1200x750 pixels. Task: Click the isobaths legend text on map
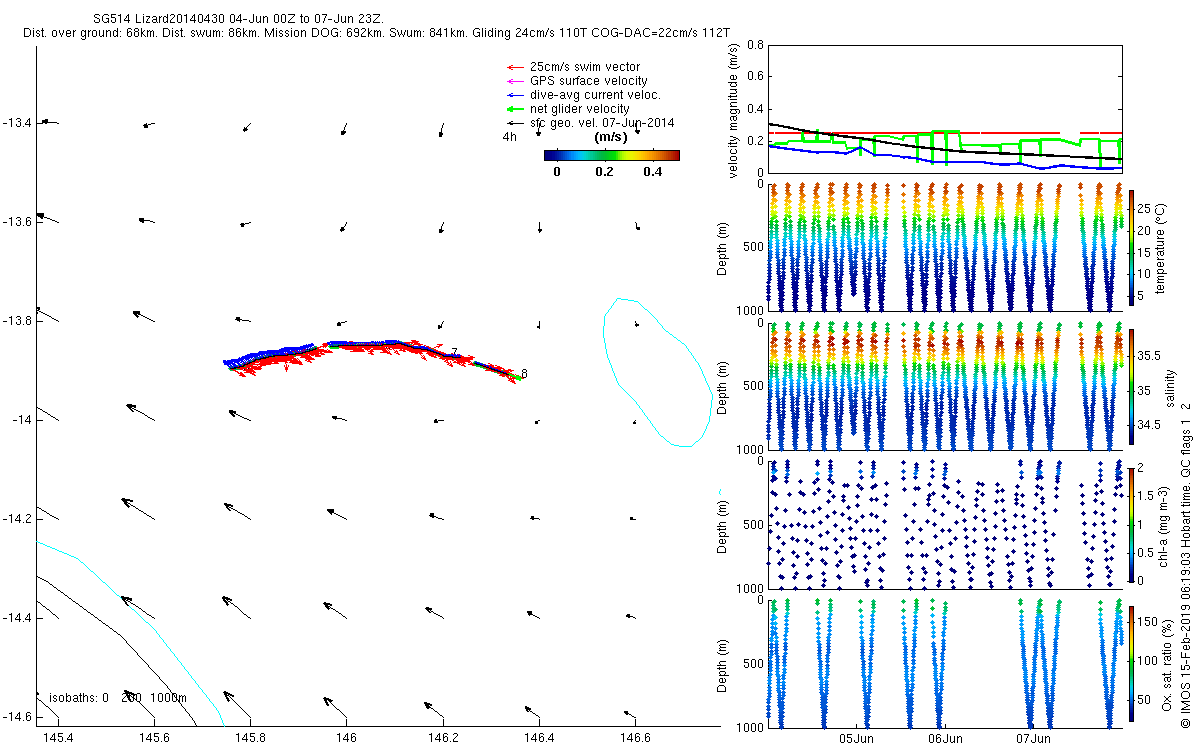pos(118,698)
